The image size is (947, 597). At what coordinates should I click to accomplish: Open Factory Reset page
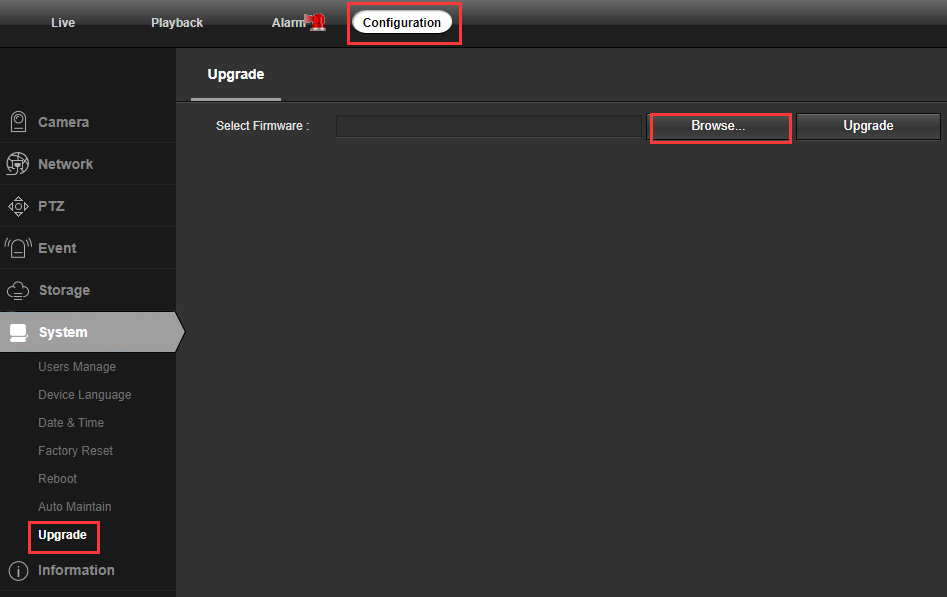point(75,451)
